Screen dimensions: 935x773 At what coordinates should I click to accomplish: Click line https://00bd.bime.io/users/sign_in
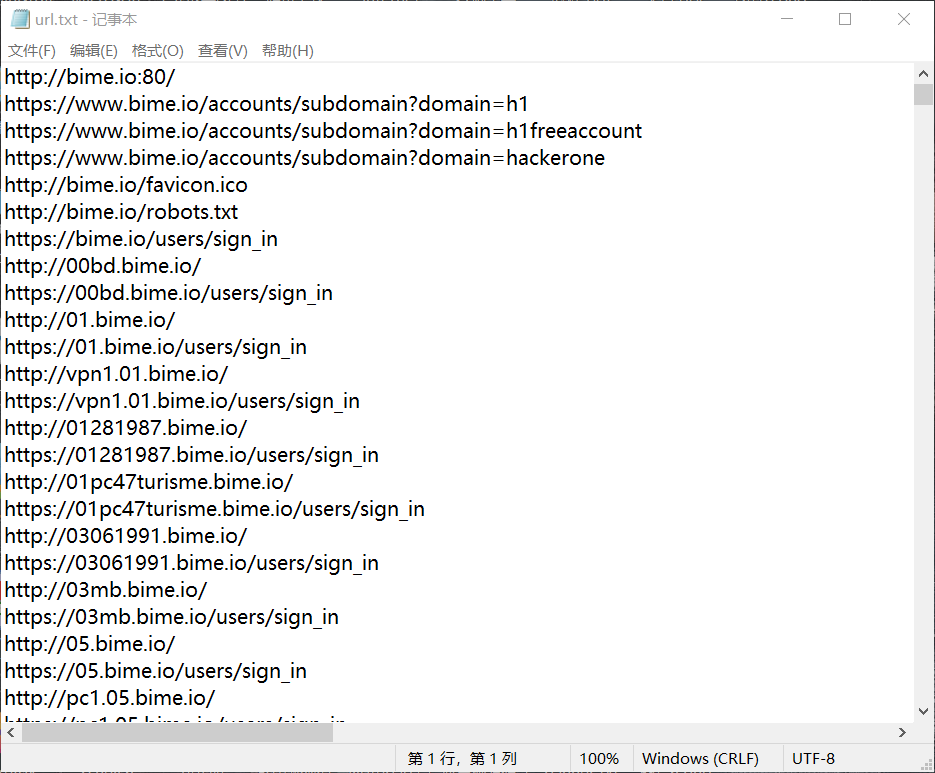pyautogui.click(x=169, y=293)
